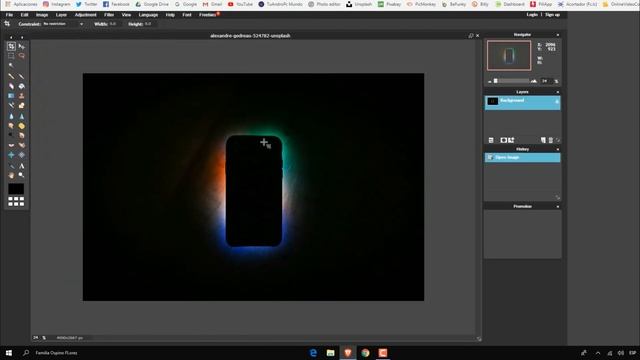
Task: Open File Explorer from taskbar
Action: click(x=330, y=353)
